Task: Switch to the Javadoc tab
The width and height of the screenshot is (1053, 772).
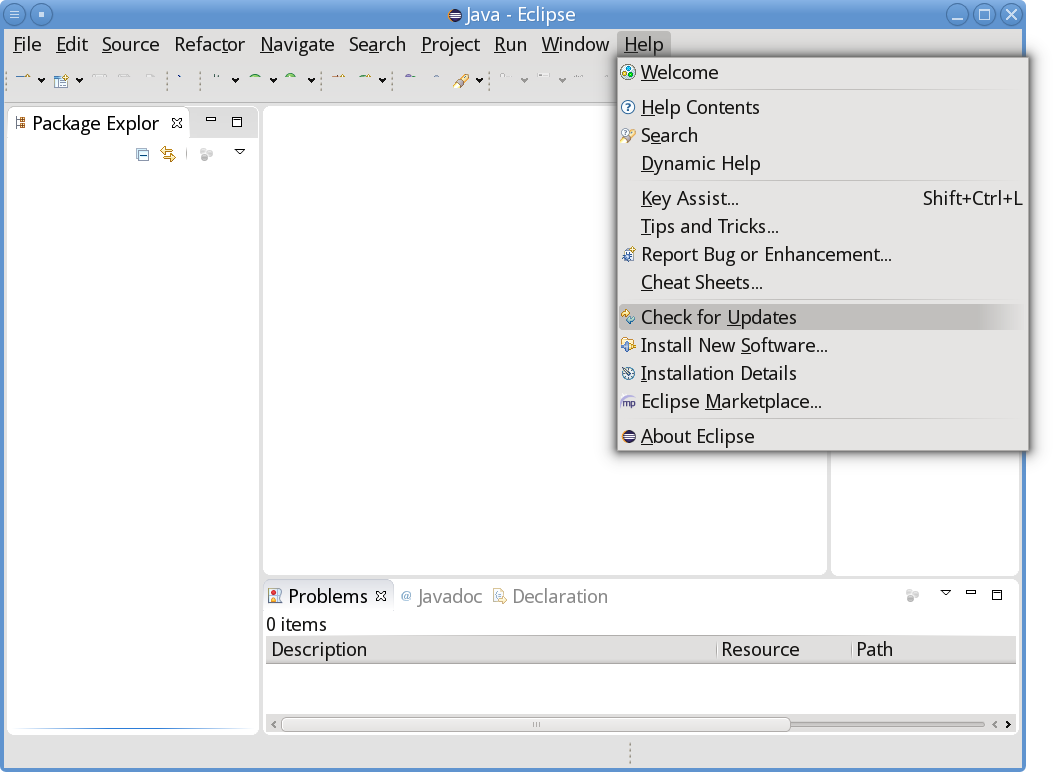Action: 441,596
